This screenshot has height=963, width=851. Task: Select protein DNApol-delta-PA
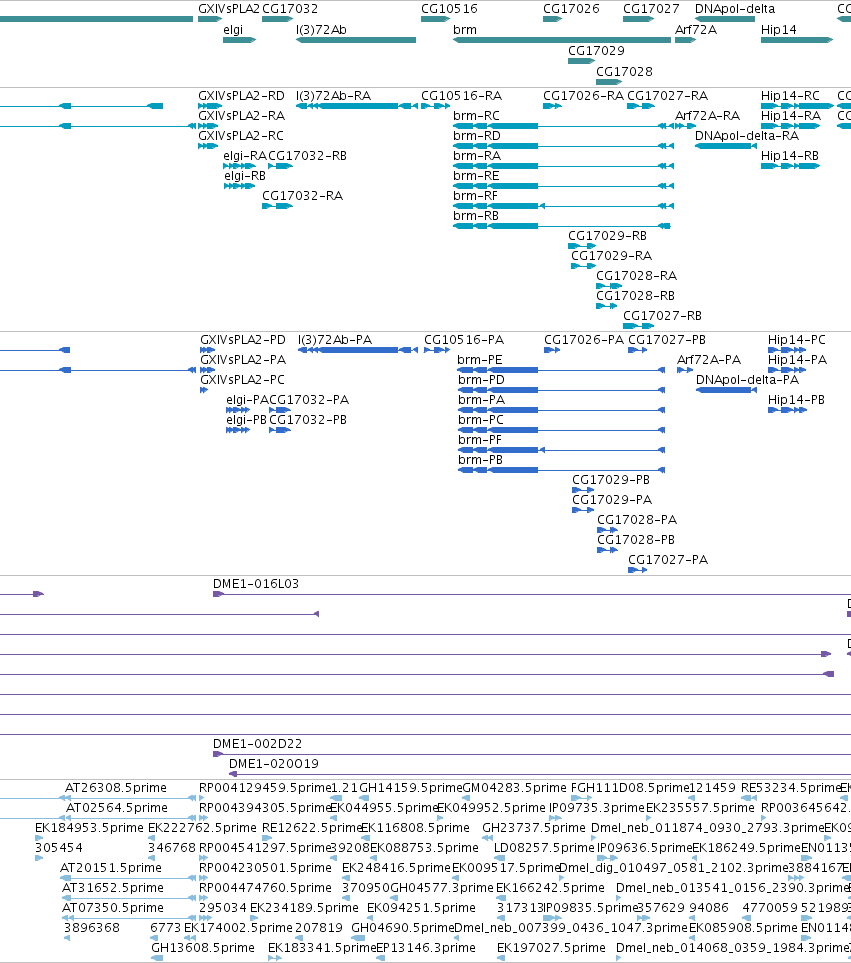[726, 390]
